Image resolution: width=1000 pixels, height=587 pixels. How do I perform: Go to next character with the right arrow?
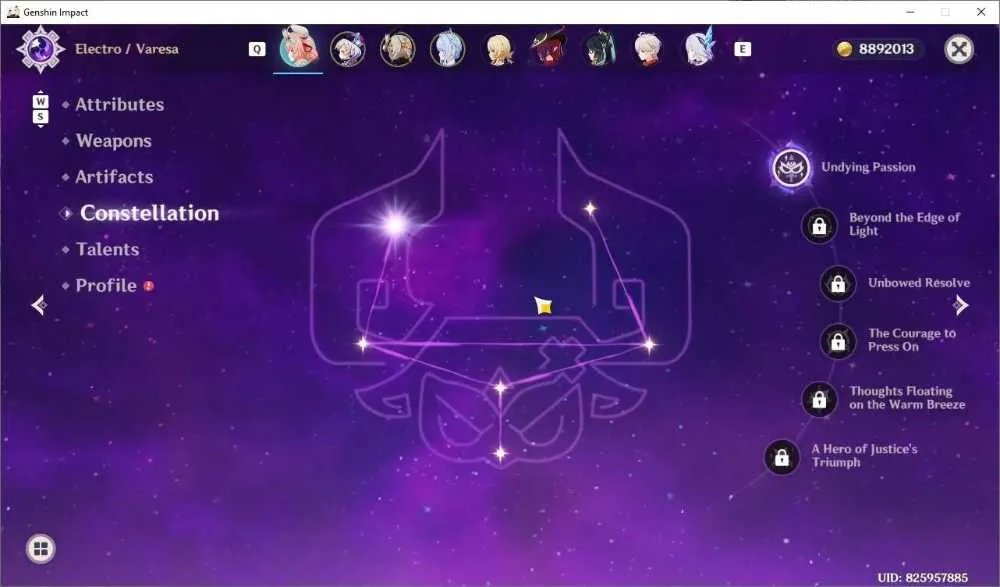(x=961, y=305)
